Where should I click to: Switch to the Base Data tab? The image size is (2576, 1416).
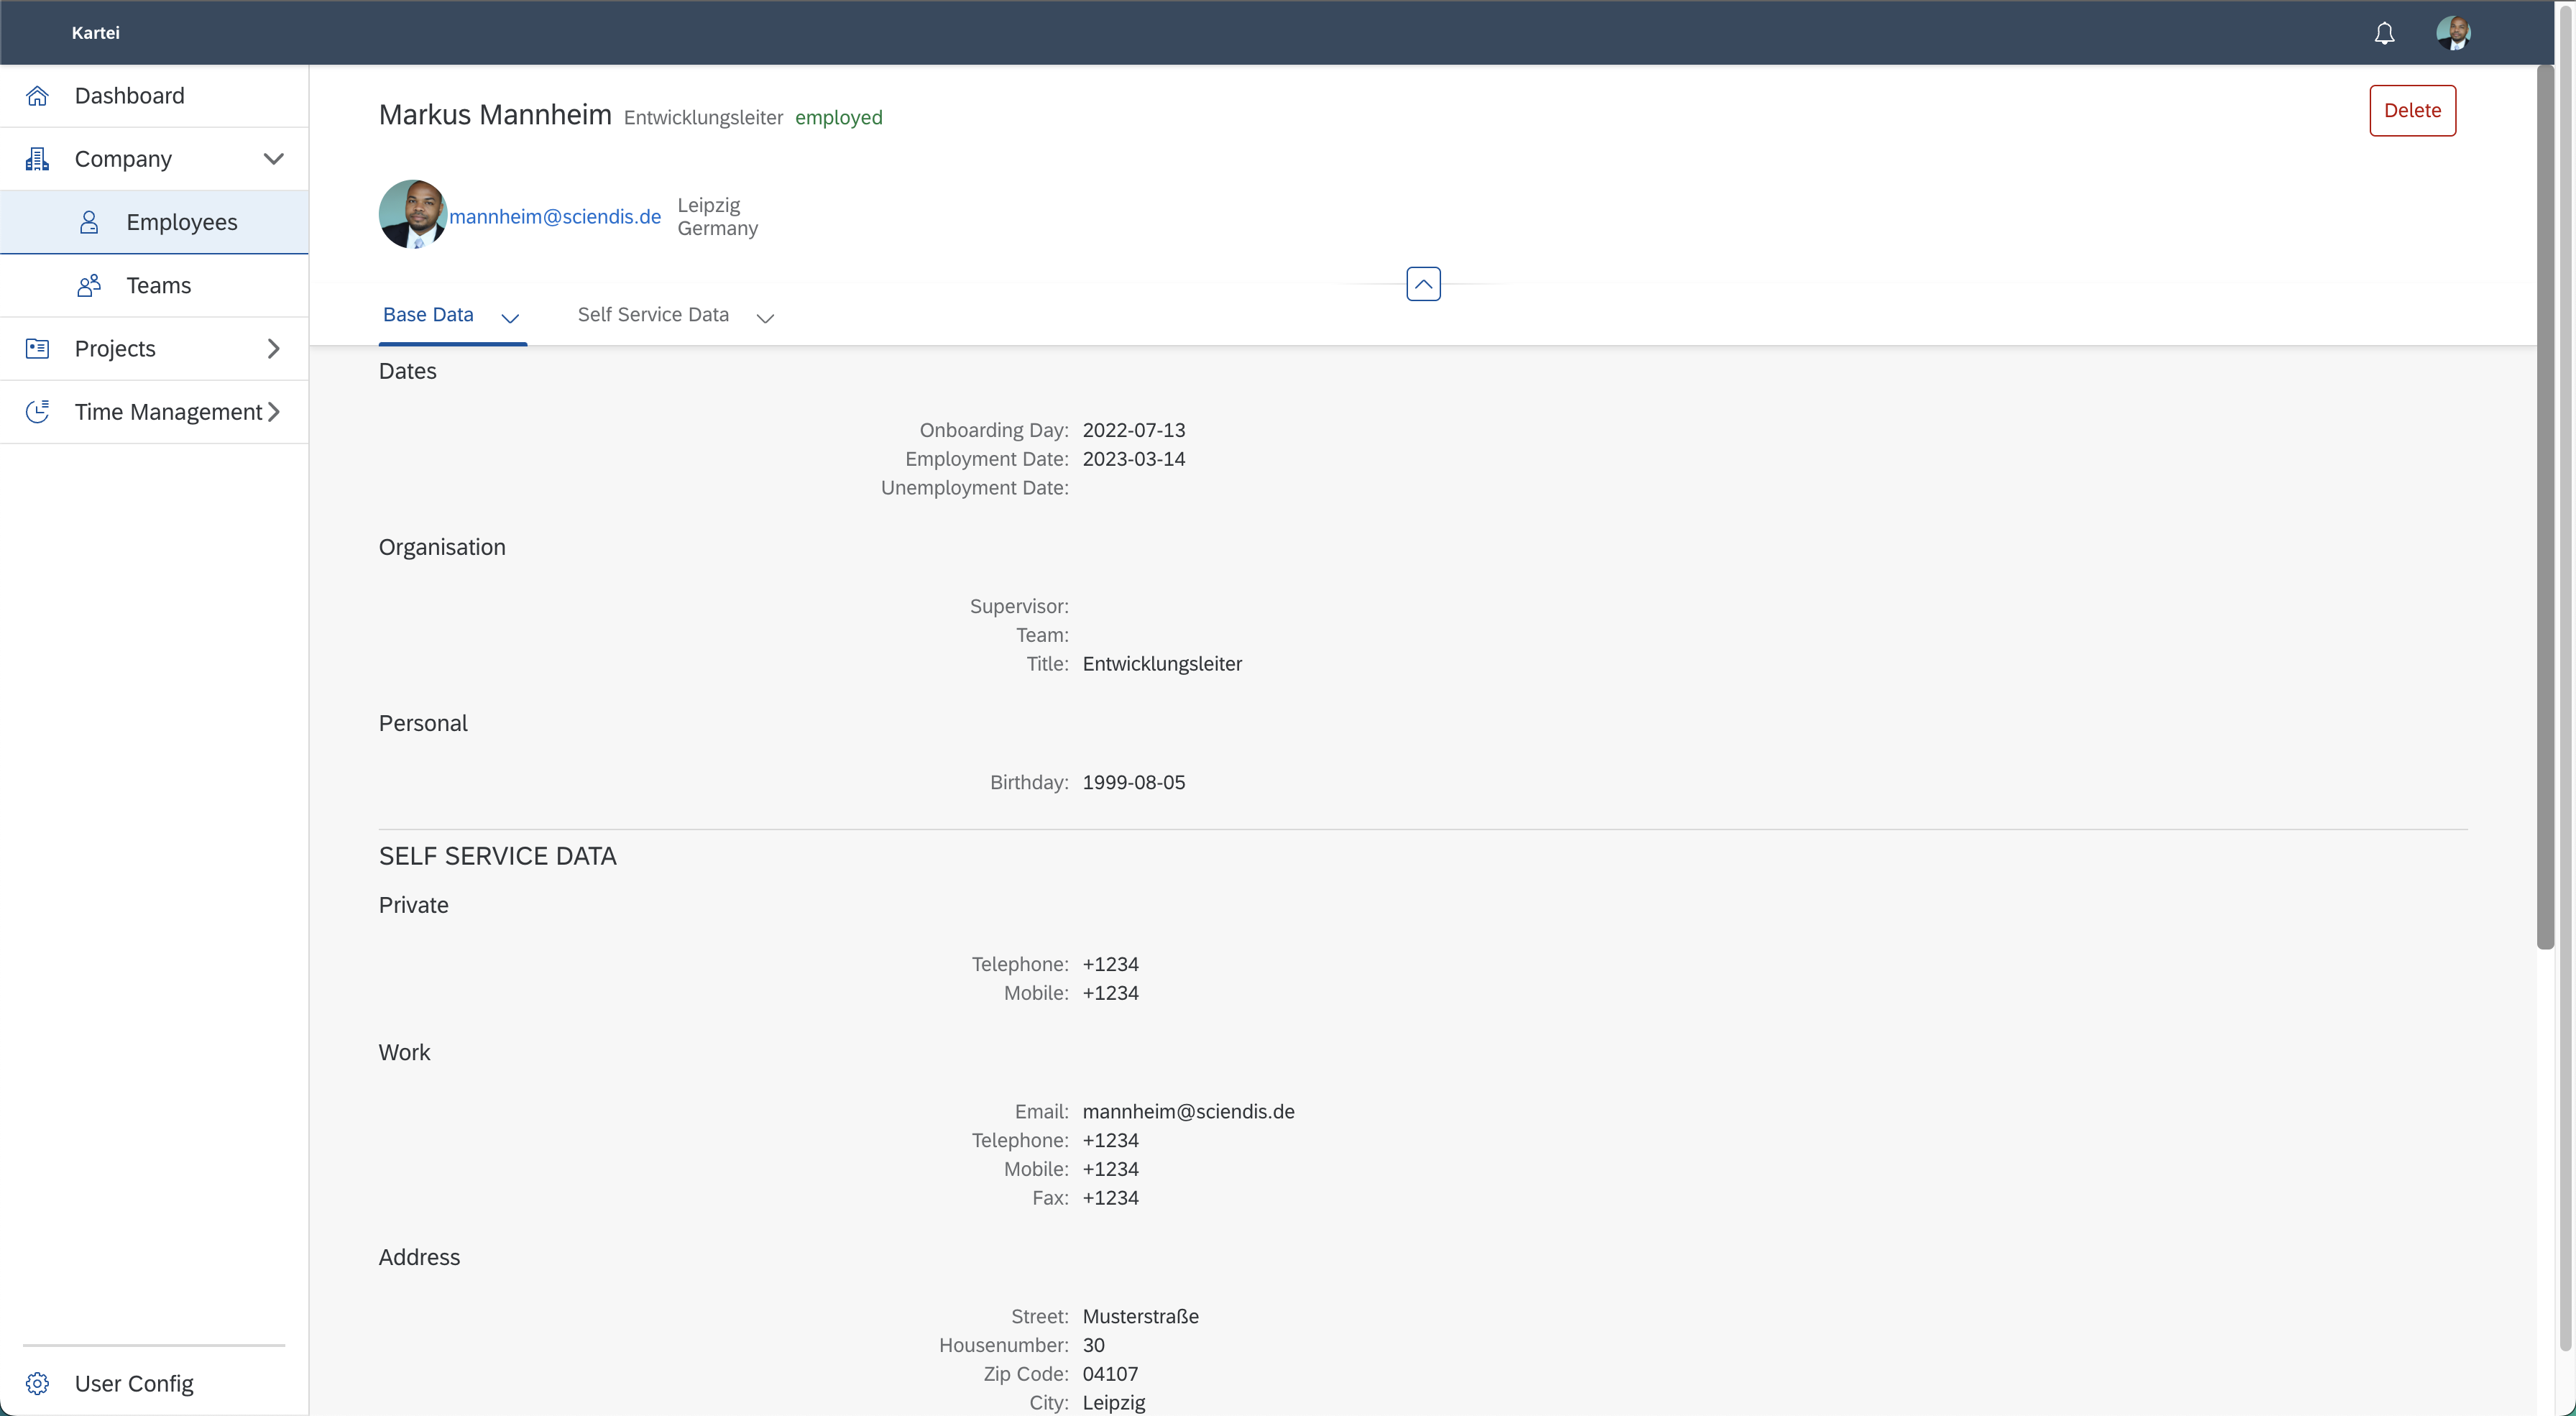click(428, 315)
